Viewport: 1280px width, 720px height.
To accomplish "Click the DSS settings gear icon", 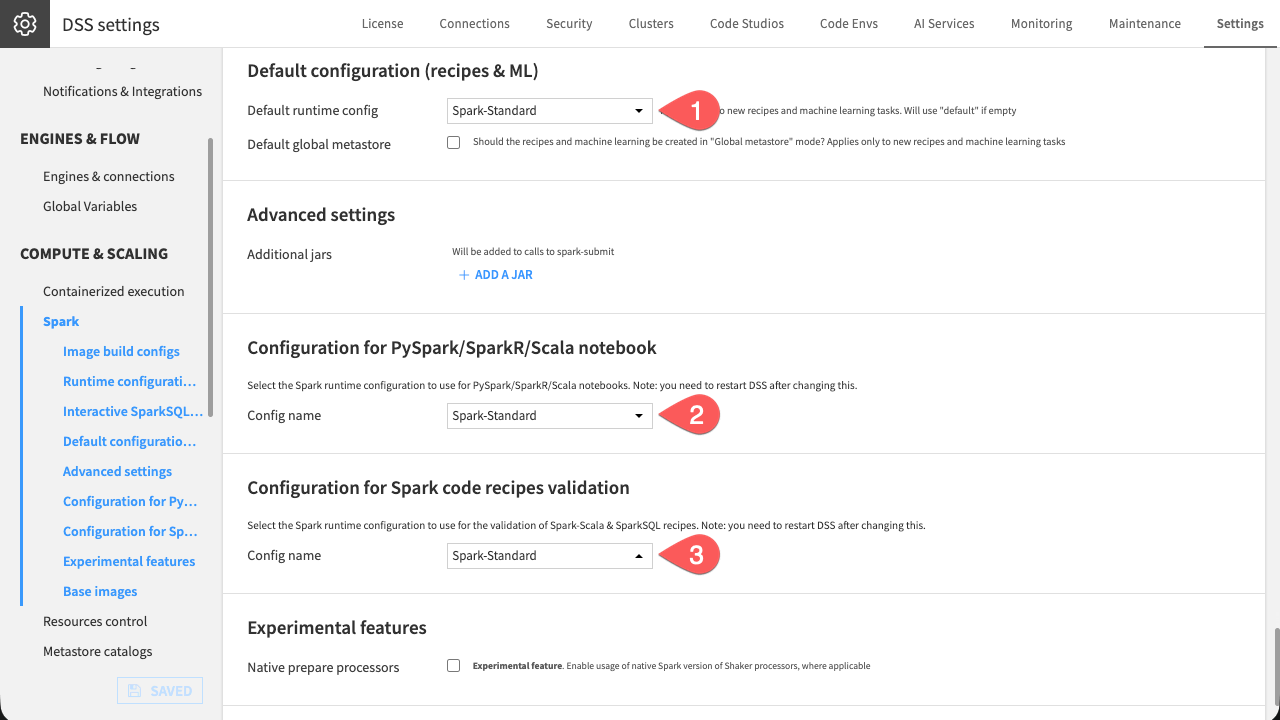I will (x=25, y=24).
